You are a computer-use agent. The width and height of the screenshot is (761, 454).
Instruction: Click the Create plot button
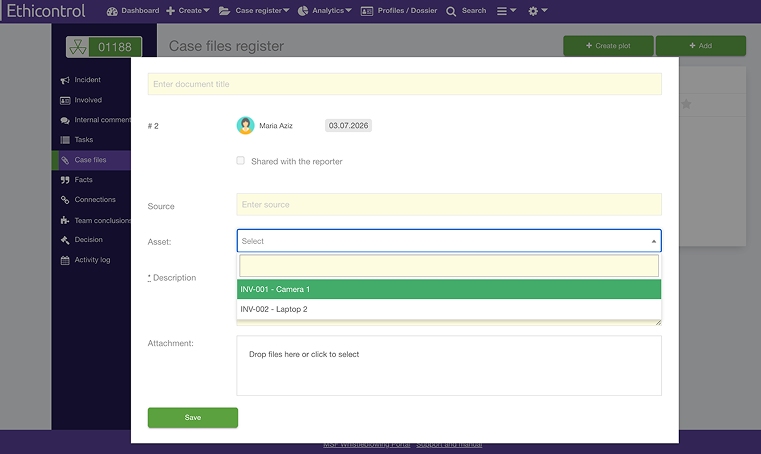click(608, 46)
